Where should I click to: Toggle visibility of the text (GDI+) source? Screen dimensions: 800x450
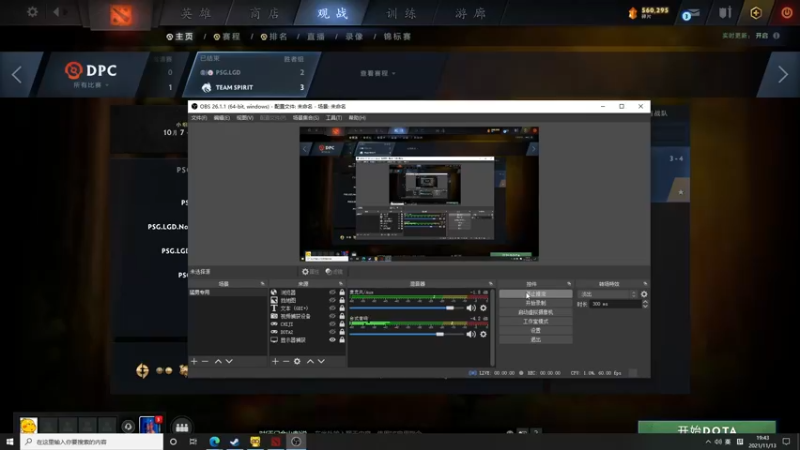[x=332, y=308]
